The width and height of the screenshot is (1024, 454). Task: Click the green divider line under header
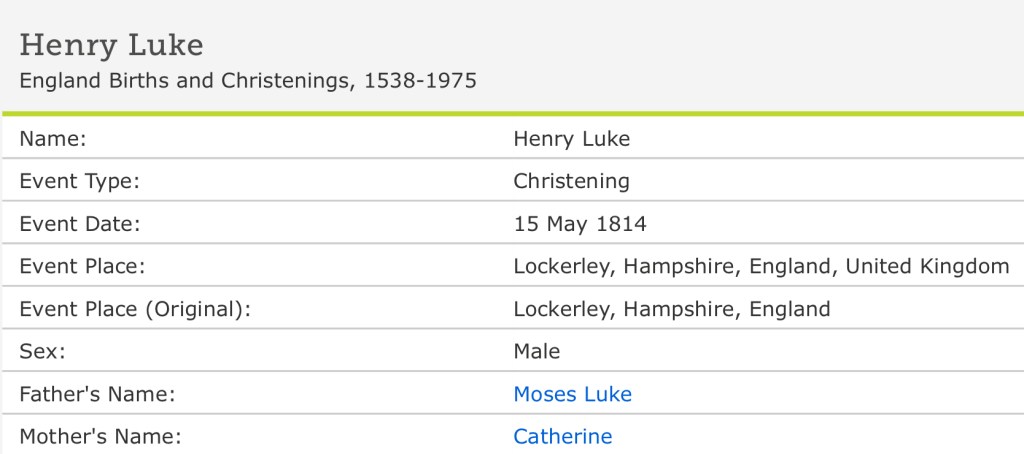[x=512, y=114]
